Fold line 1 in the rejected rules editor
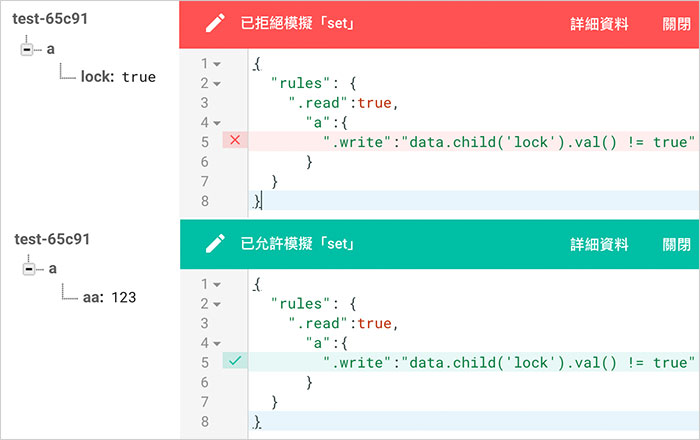This screenshot has height=440, width=700. pyautogui.click(x=217, y=64)
